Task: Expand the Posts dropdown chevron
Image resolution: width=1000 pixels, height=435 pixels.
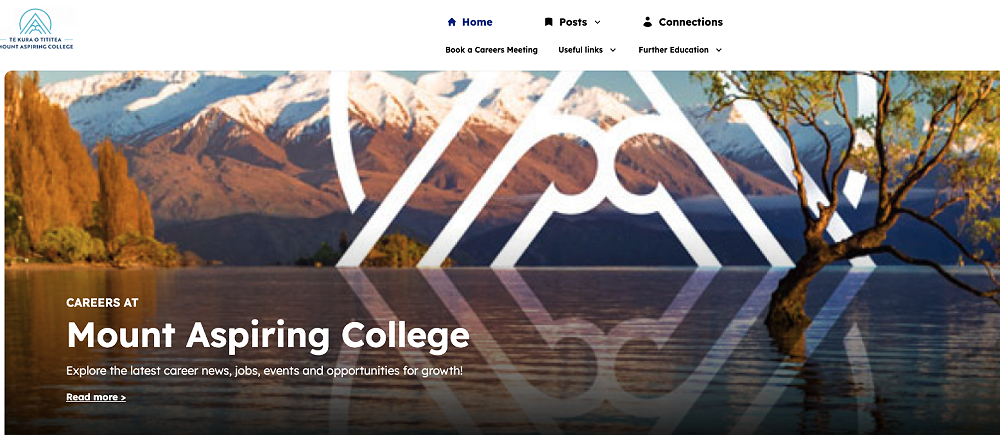Action: [598, 22]
